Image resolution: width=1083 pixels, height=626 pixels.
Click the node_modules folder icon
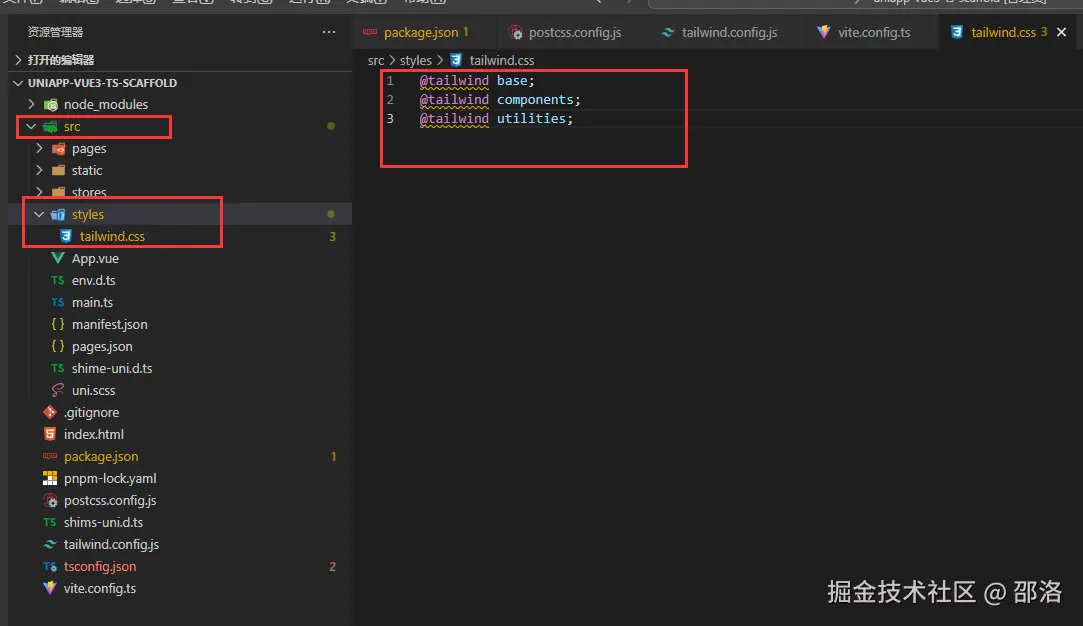[x=50, y=104]
